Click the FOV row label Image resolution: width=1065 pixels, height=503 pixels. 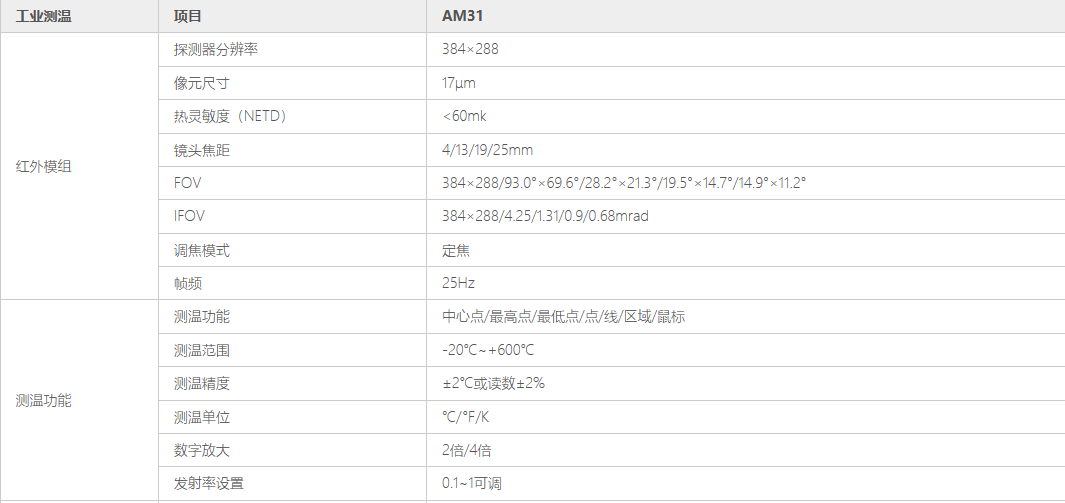click(x=187, y=183)
